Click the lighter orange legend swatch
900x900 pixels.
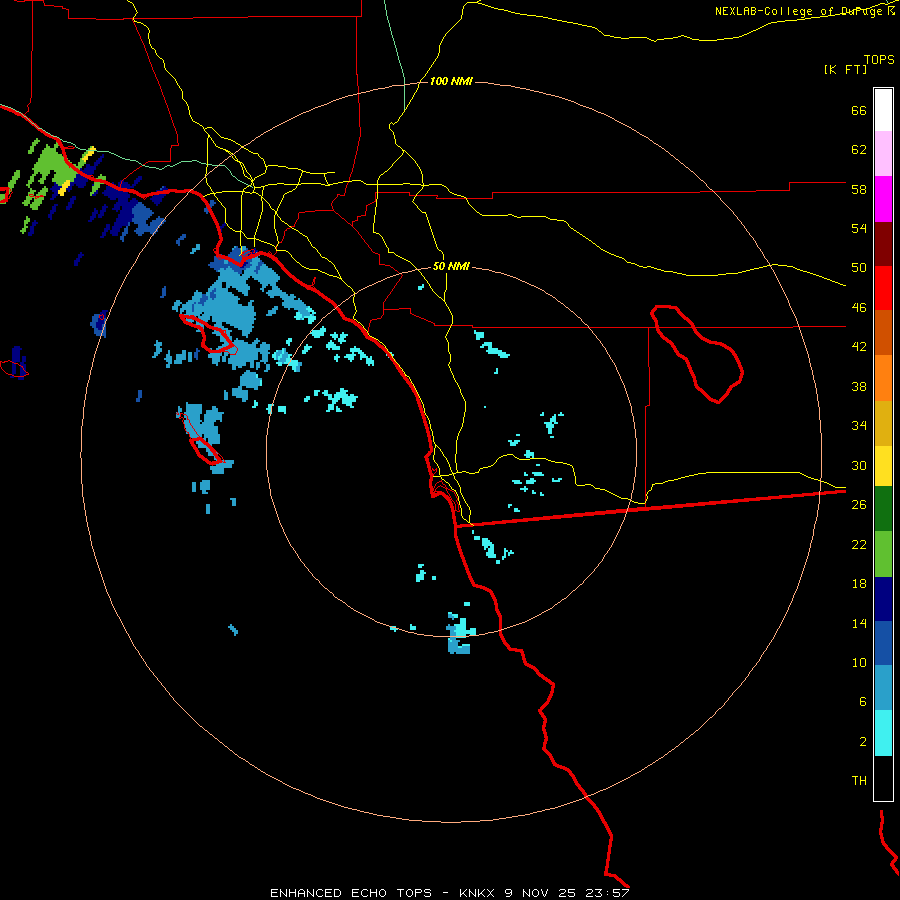click(x=883, y=378)
